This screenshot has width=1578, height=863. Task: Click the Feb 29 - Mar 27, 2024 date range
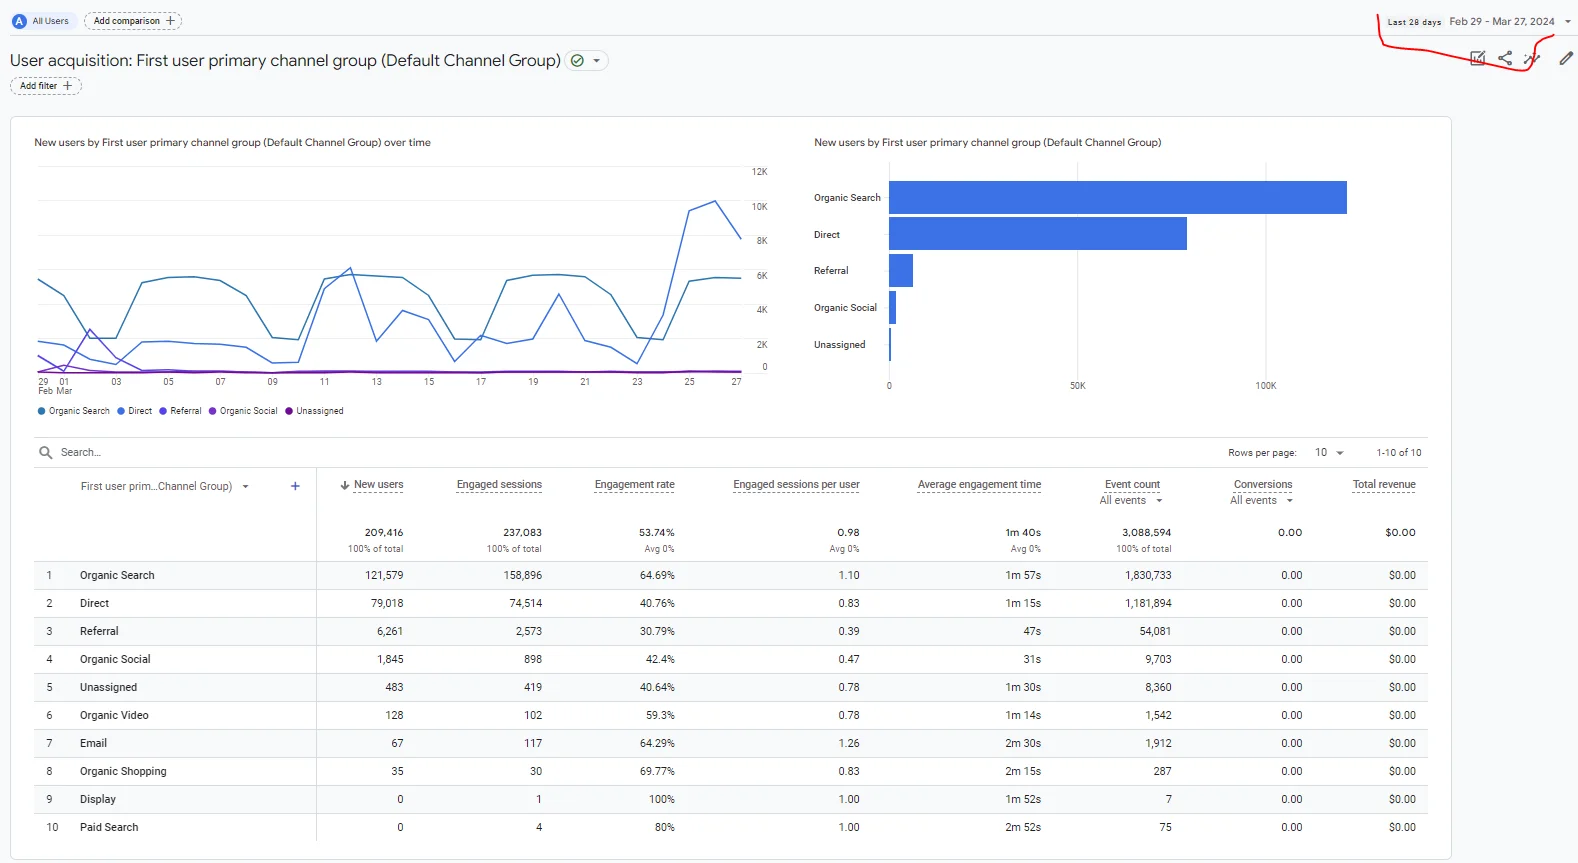tap(1502, 22)
